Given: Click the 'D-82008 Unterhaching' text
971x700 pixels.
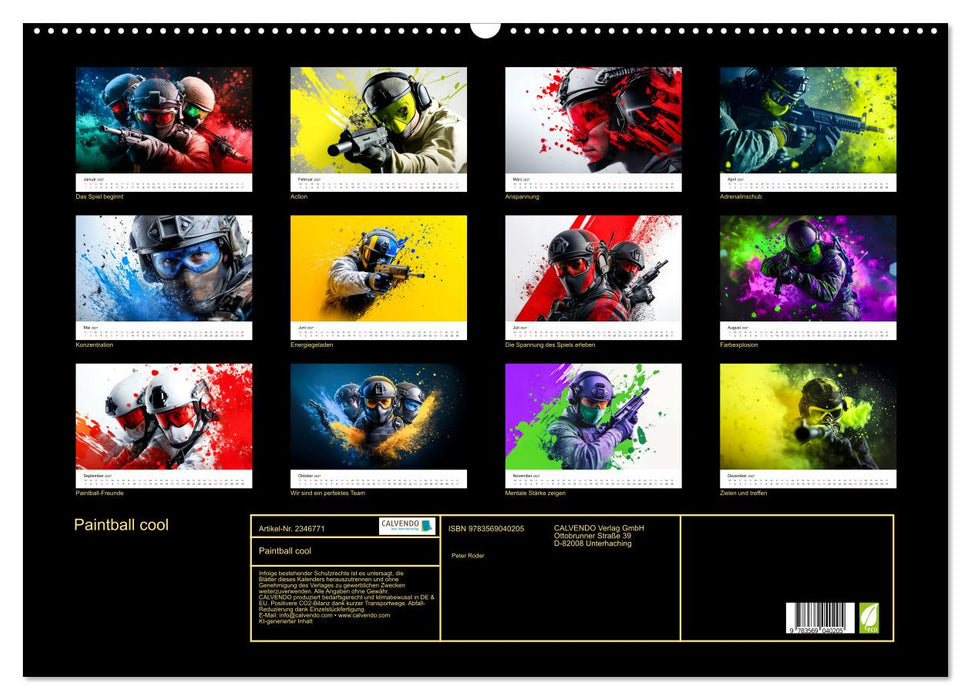Looking at the screenshot, I should [x=593, y=543].
